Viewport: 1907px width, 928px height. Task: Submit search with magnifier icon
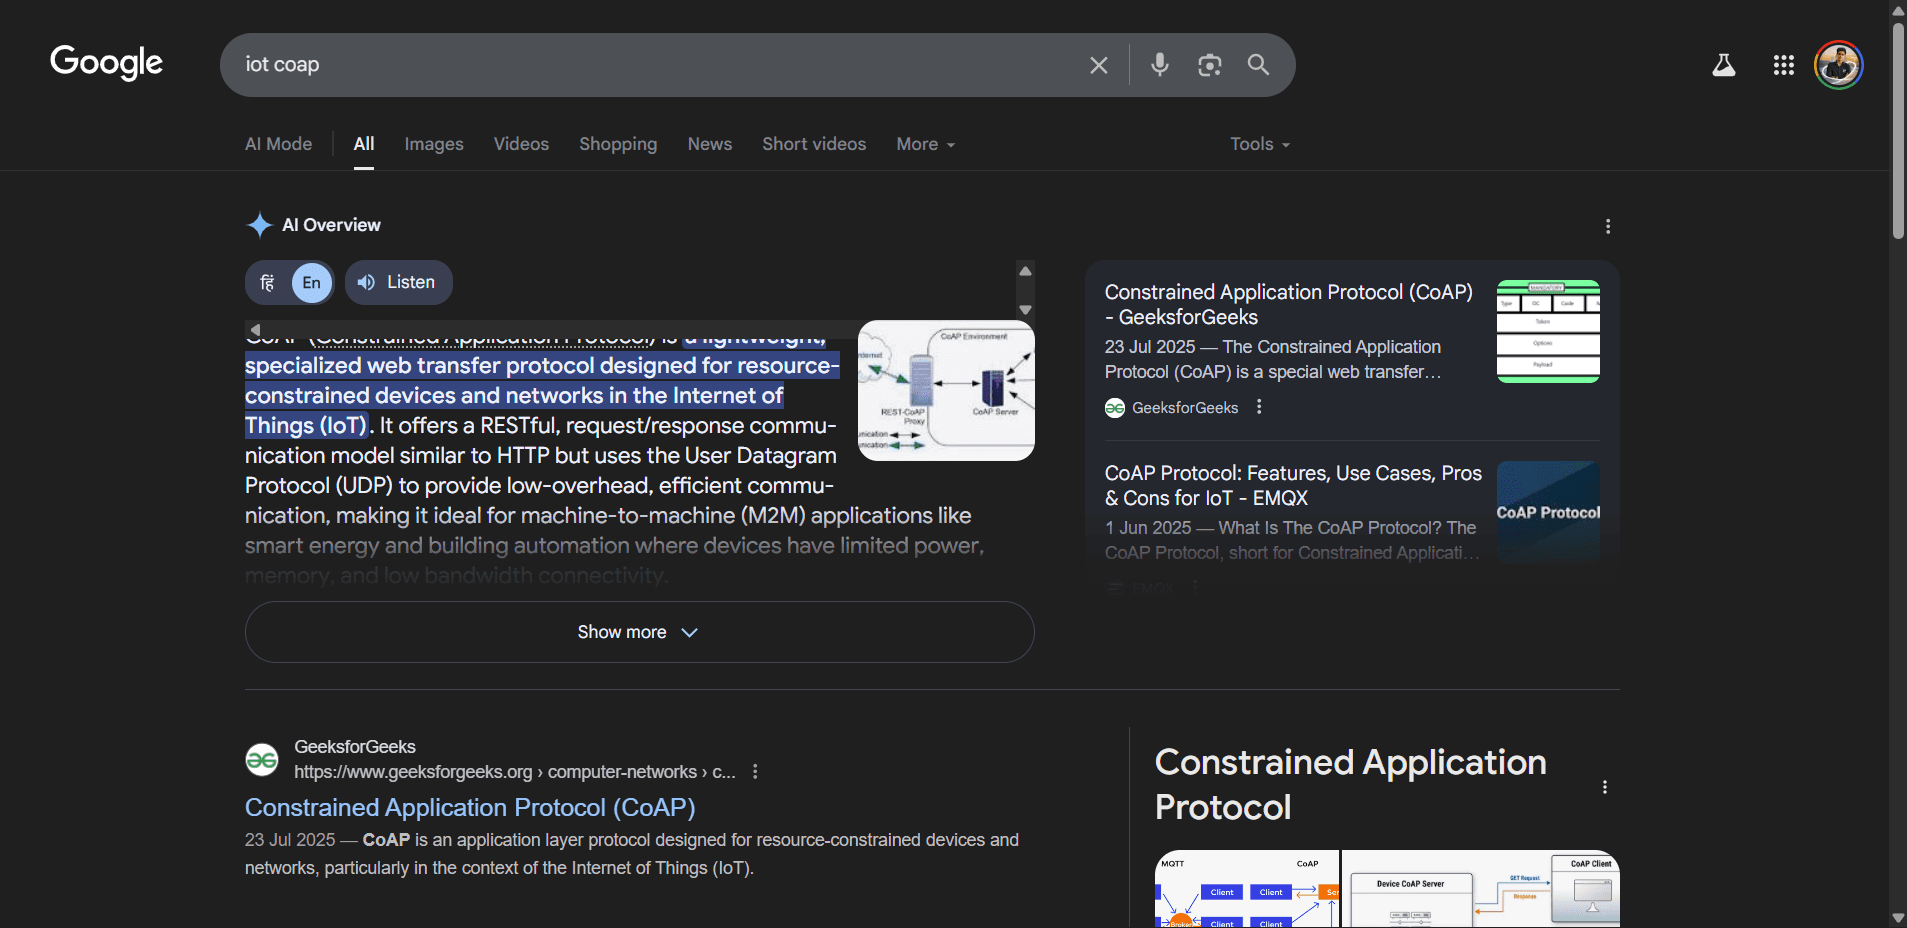(x=1258, y=65)
